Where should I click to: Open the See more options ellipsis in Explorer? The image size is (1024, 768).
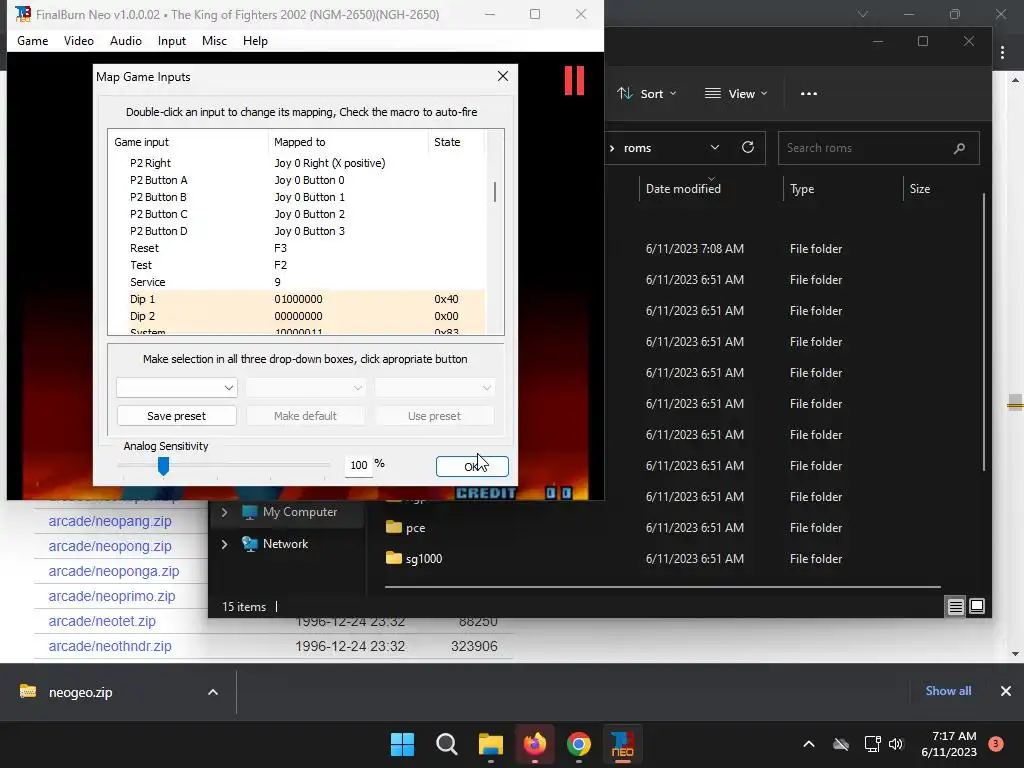coord(809,93)
